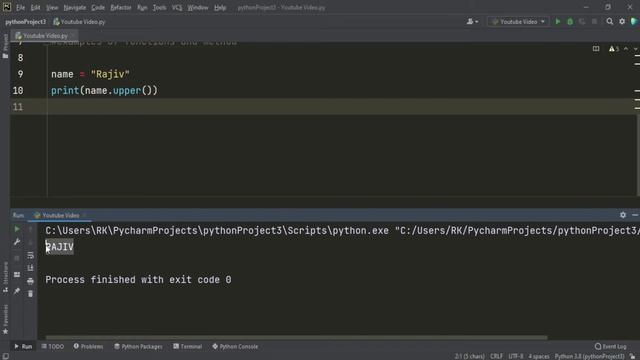Viewport: 640px width, 360px height.
Task: Open the Python Packages tool window
Action: 138,347
